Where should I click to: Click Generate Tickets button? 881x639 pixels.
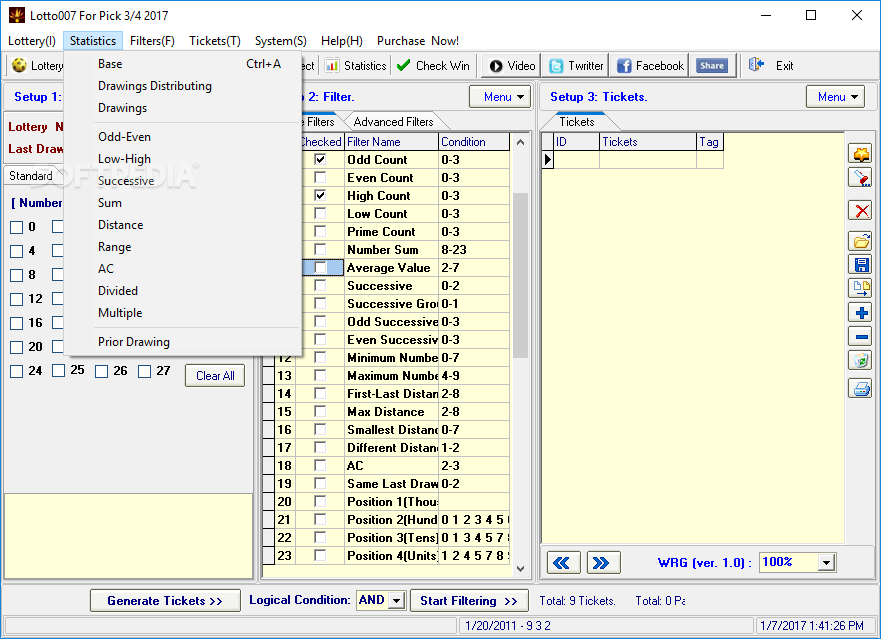(x=165, y=600)
